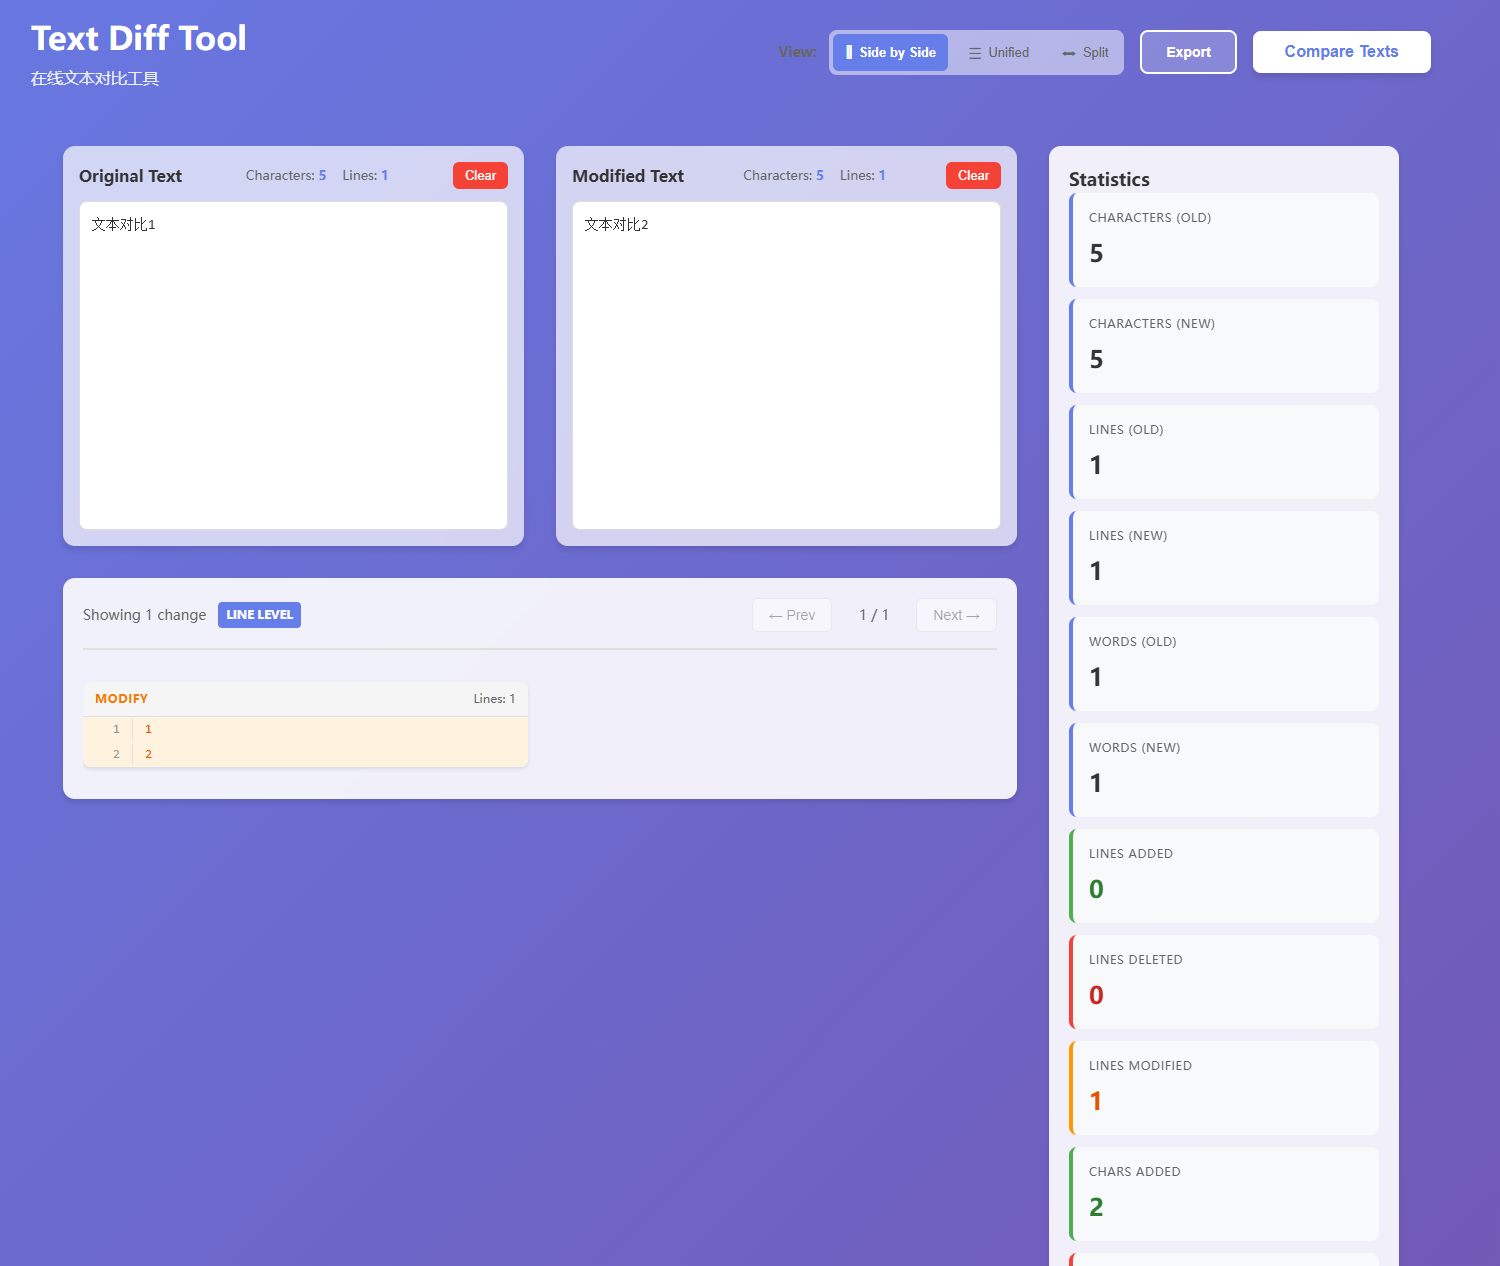Clear the Original Text panel
1500x1266 pixels.
point(480,175)
